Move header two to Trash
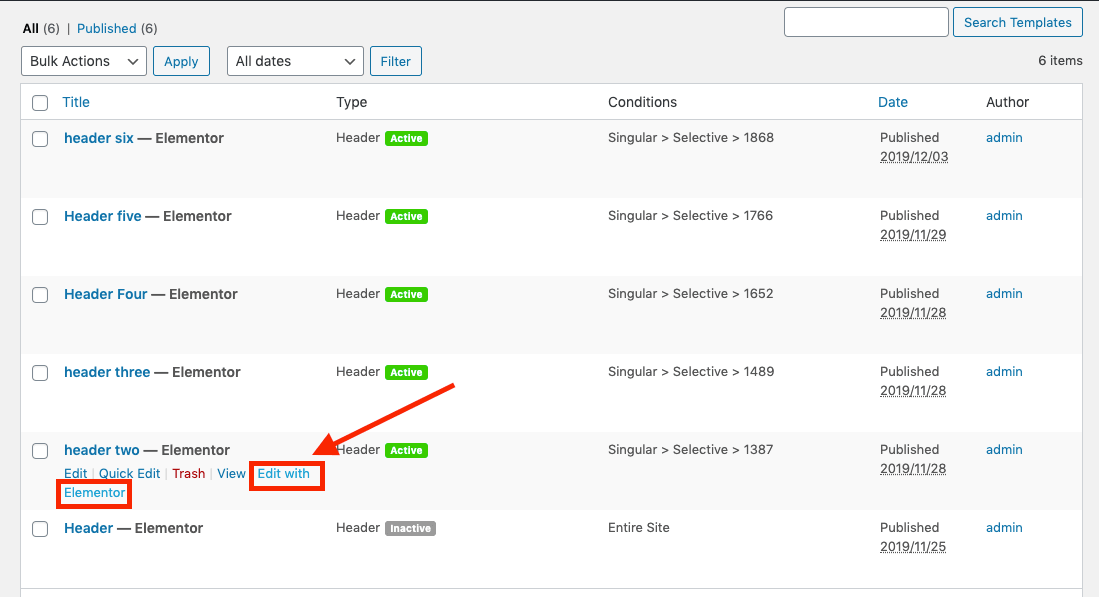The width and height of the screenshot is (1099, 597). [188, 473]
